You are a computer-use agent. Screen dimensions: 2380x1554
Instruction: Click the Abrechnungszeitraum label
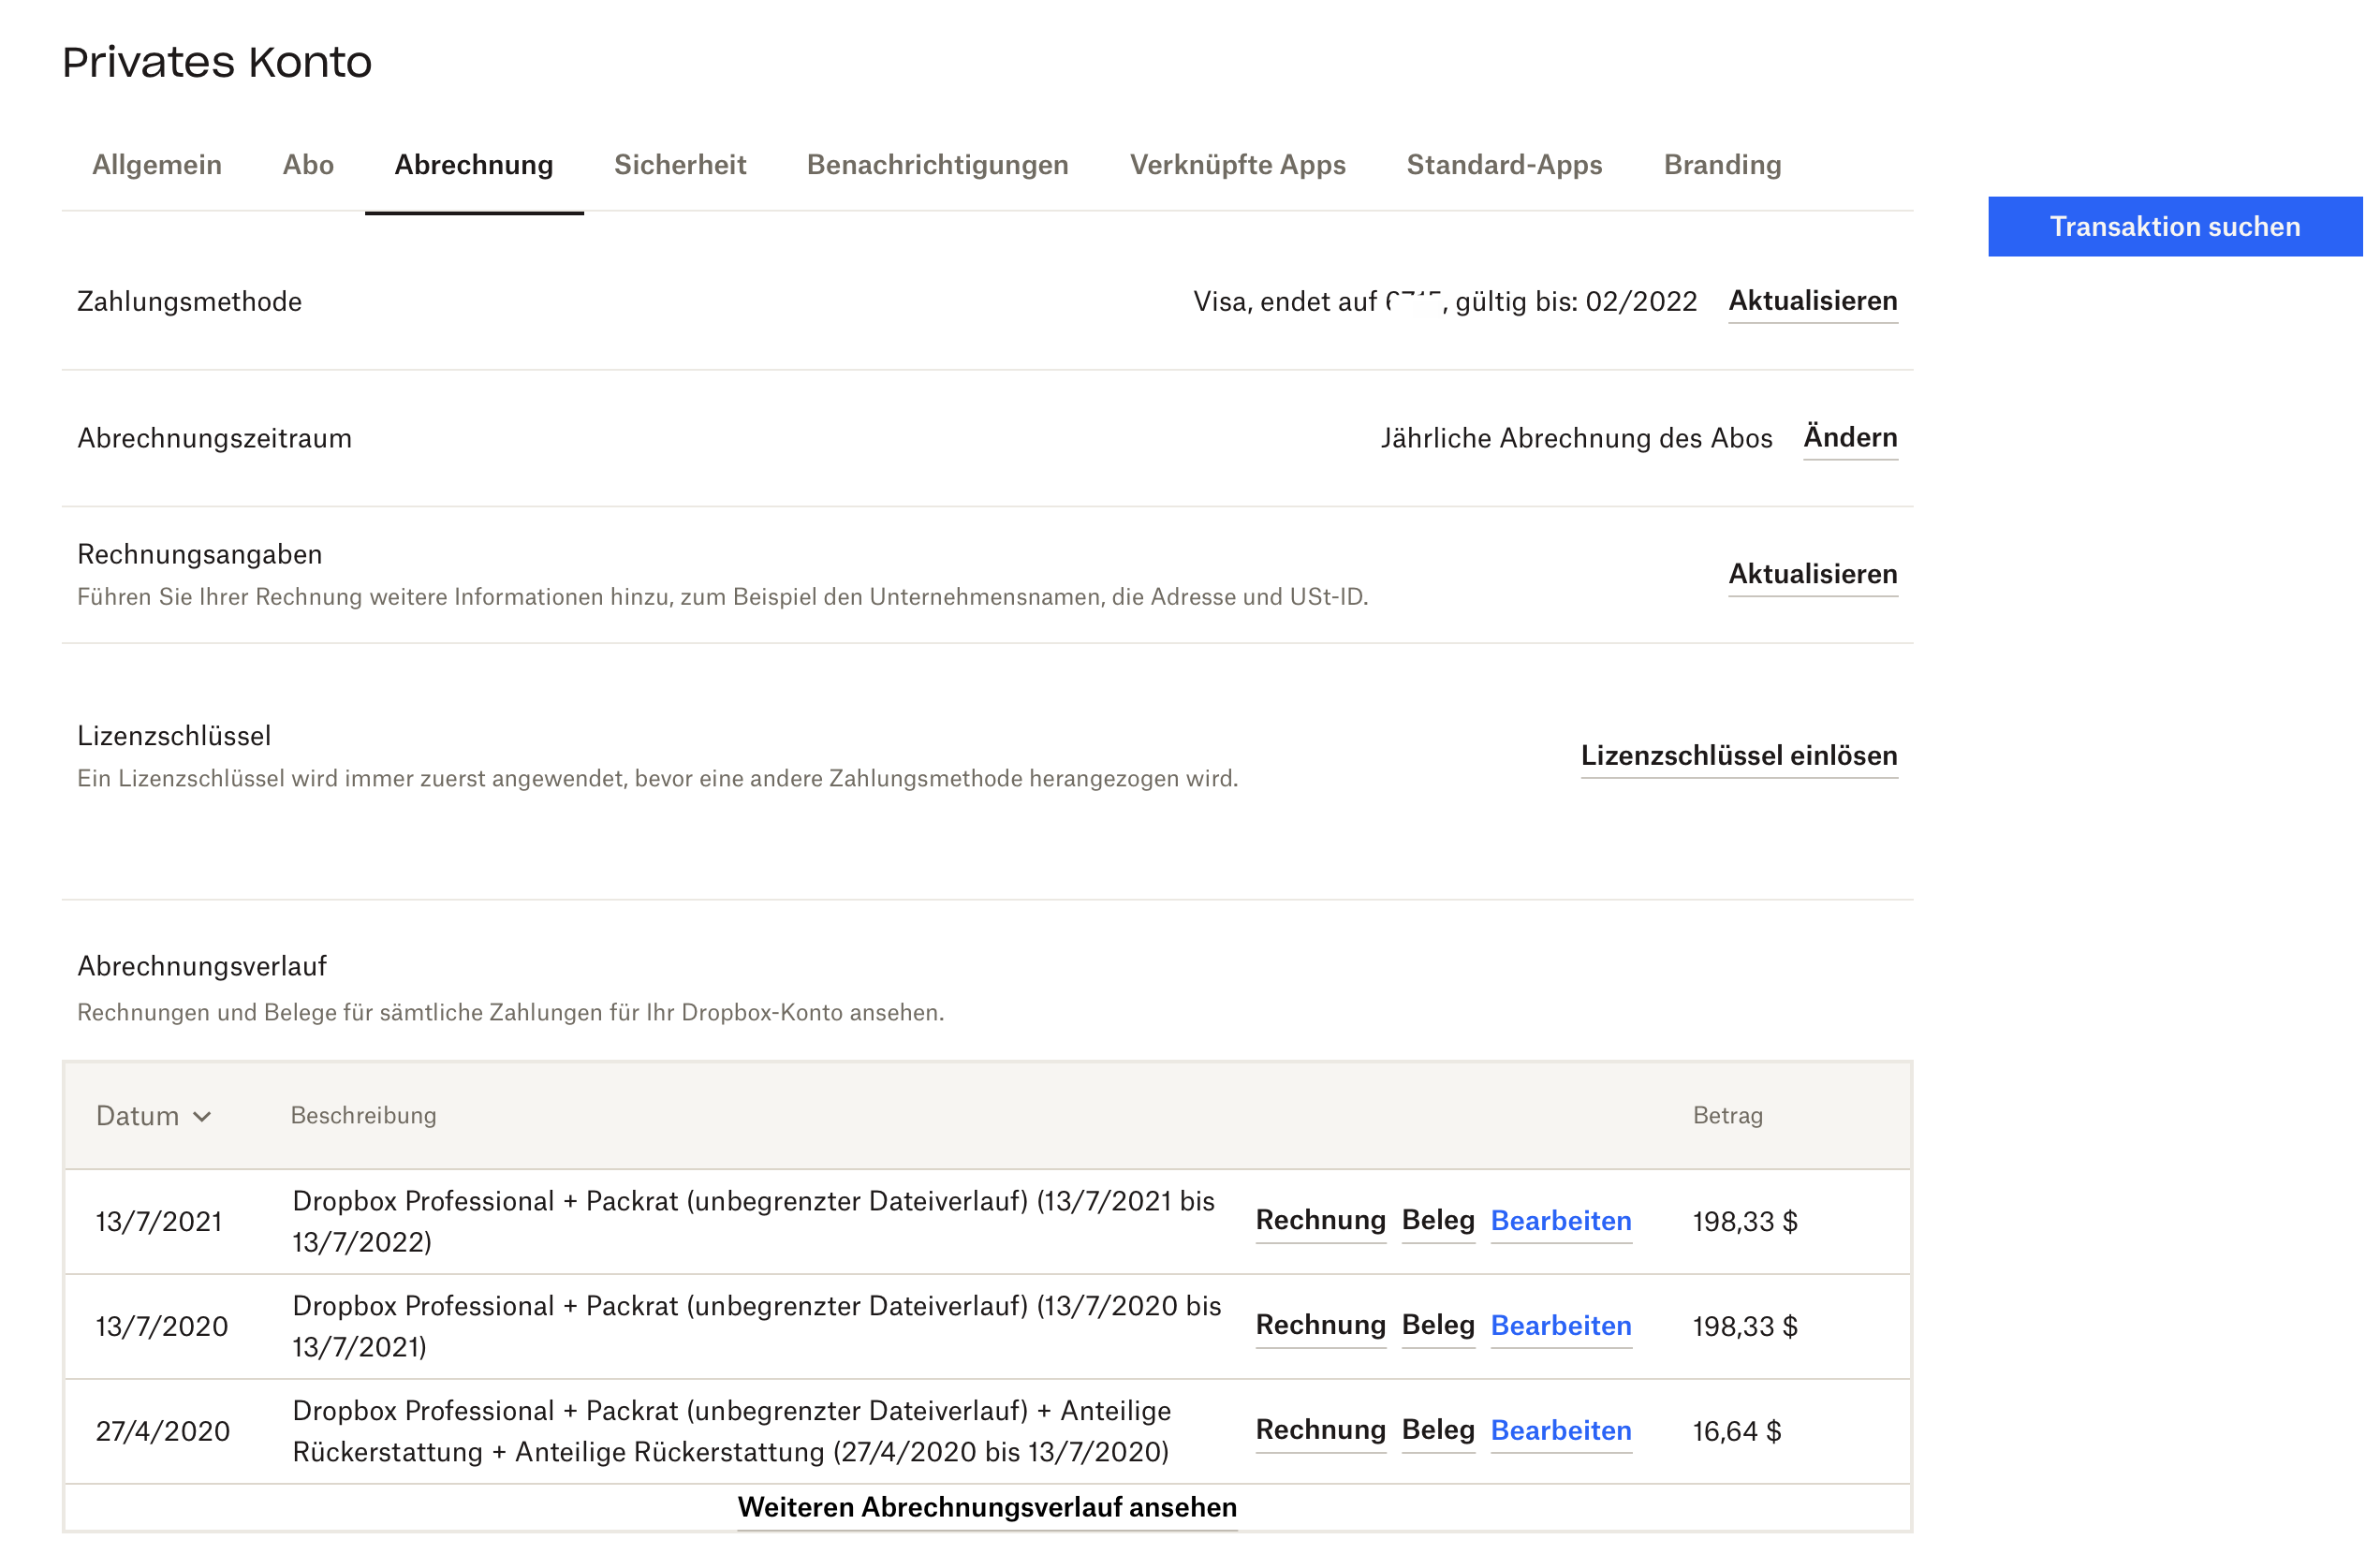click(215, 438)
